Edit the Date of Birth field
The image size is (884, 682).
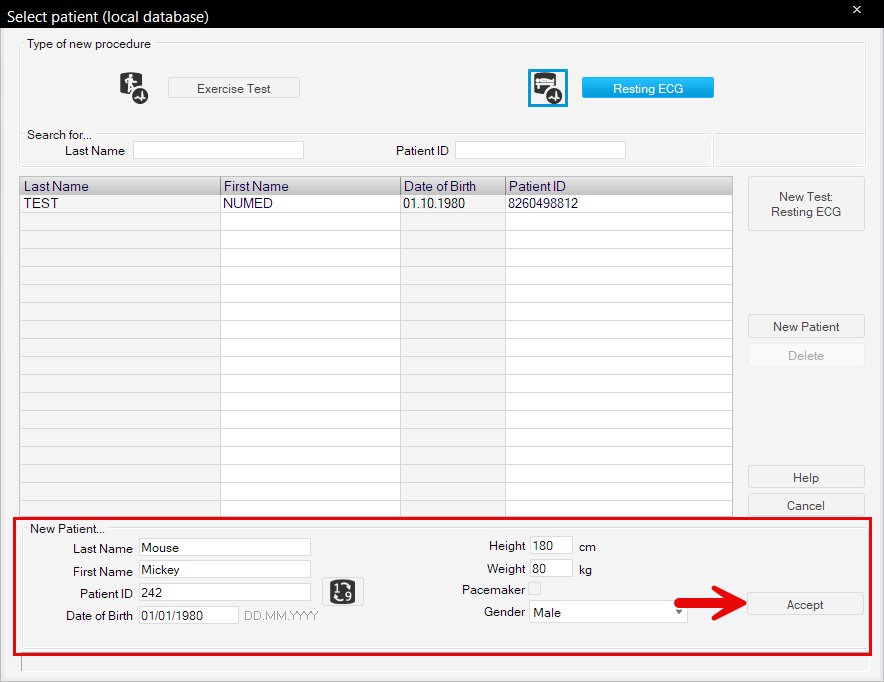tap(188, 615)
